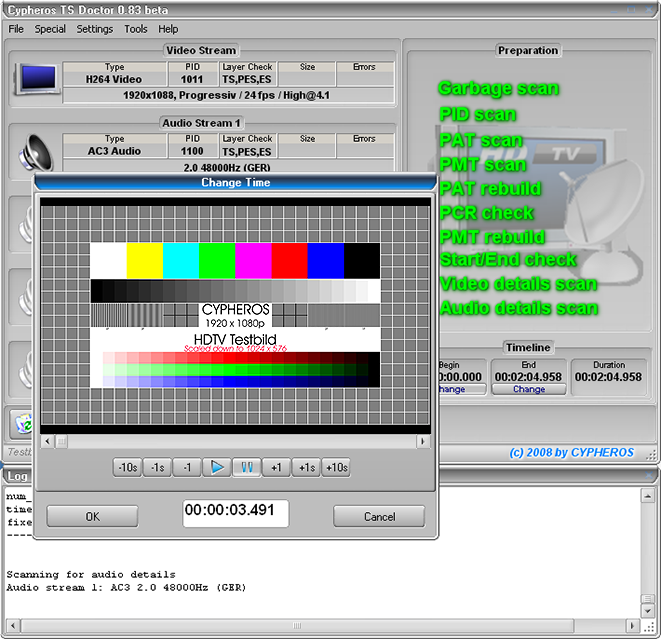Screen dimensions: 661x639
Task: Cancel the Change Time dialog
Action: pyautogui.click(x=379, y=516)
